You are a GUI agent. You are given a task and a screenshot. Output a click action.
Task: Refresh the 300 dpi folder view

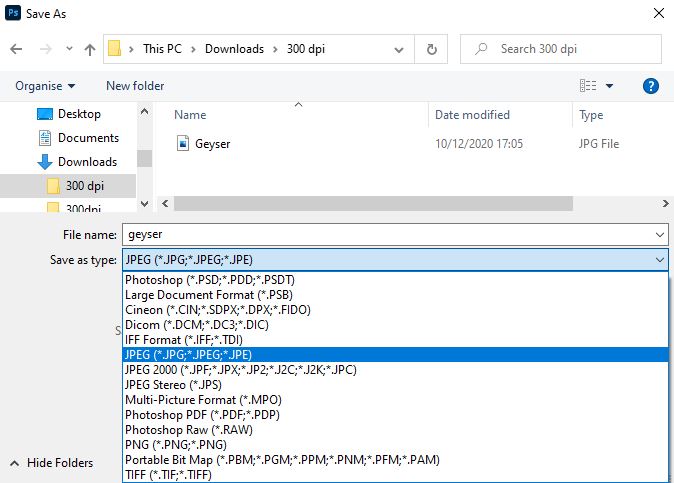tap(431, 49)
